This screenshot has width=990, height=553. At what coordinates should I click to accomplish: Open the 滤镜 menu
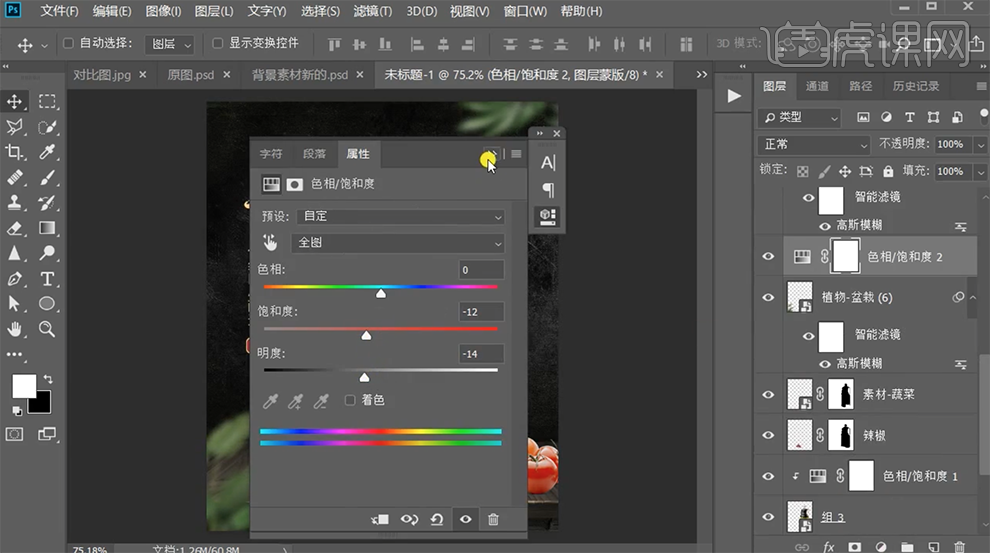coord(374,11)
